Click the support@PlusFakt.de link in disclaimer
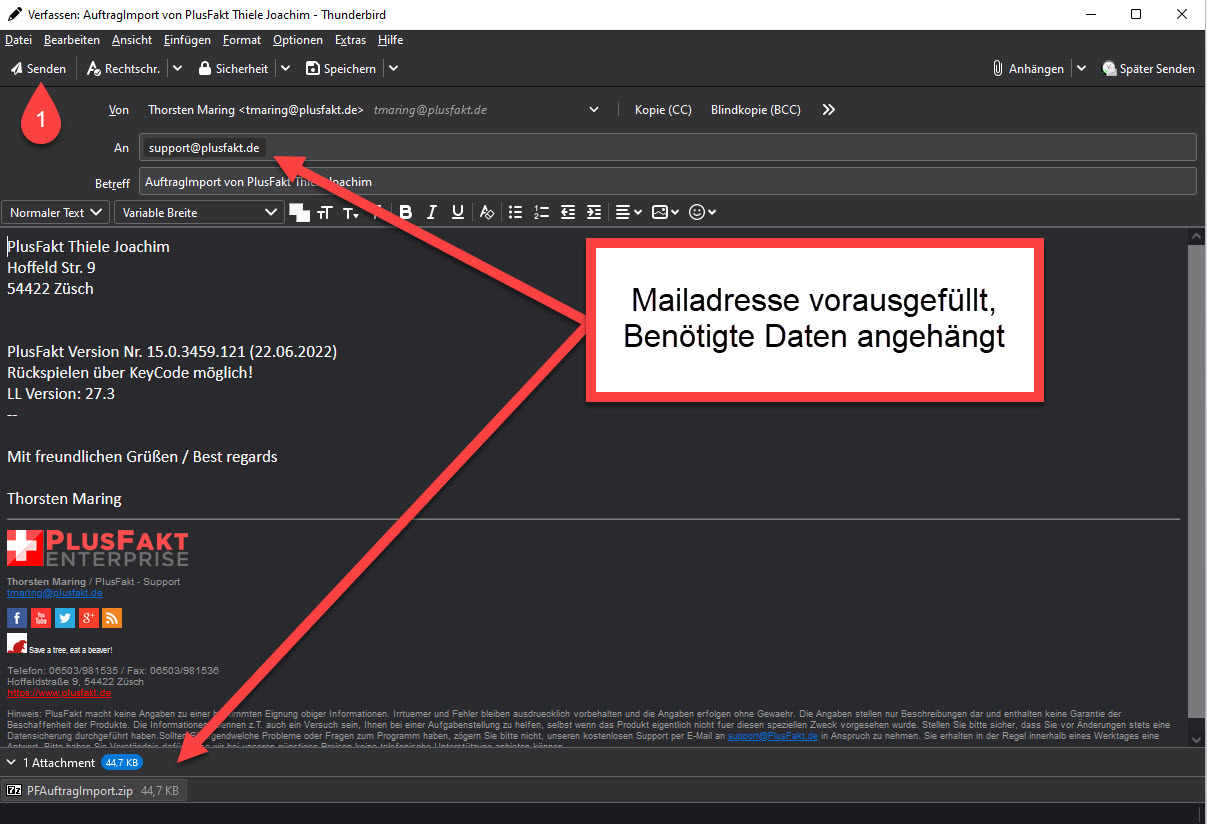This screenshot has height=824, width=1207. (772, 735)
